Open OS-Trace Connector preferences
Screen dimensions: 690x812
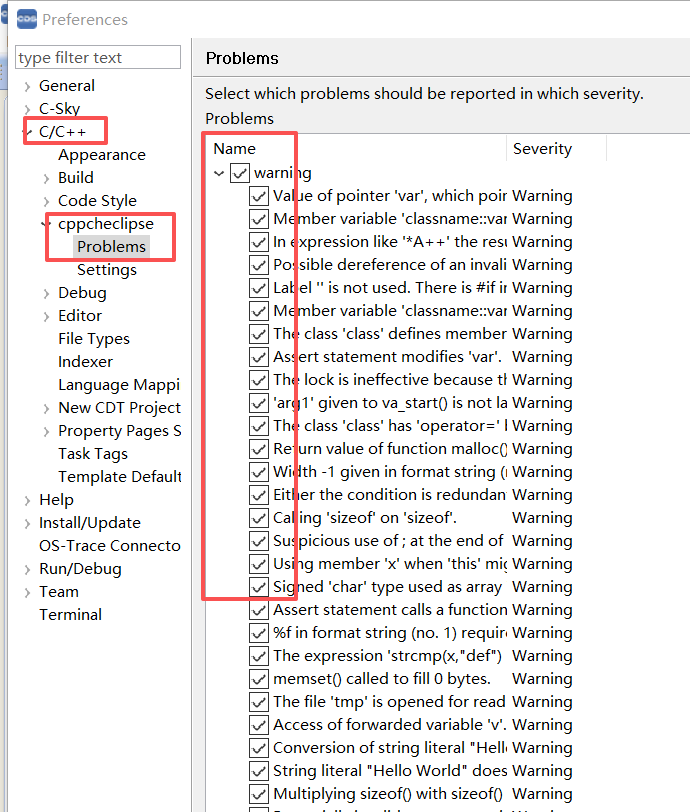coord(110,546)
